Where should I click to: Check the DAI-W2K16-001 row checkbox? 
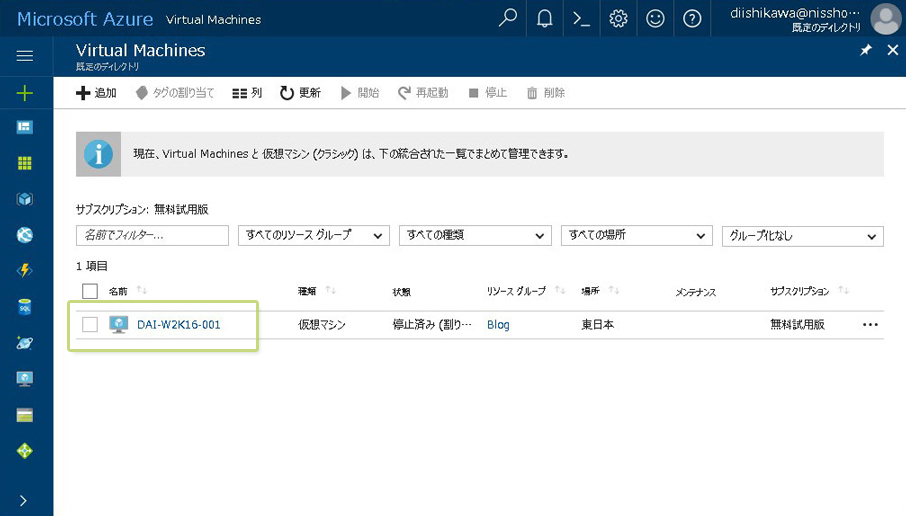coord(90,324)
